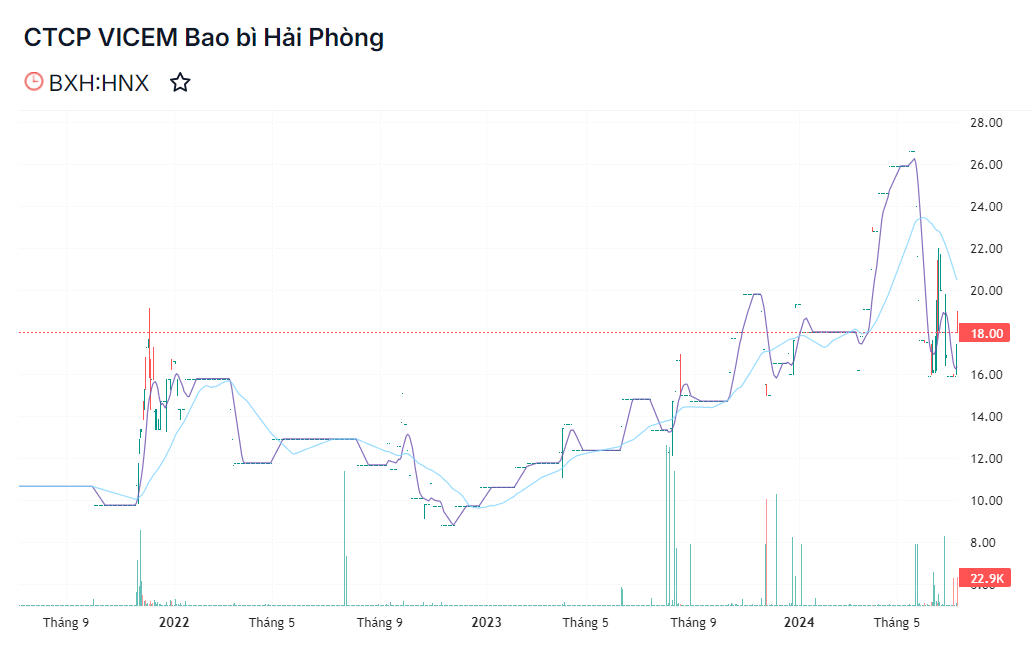Open the BXH:HNX ticker symbol
This screenshot has height=648, width=1031.
coord(99,83)
